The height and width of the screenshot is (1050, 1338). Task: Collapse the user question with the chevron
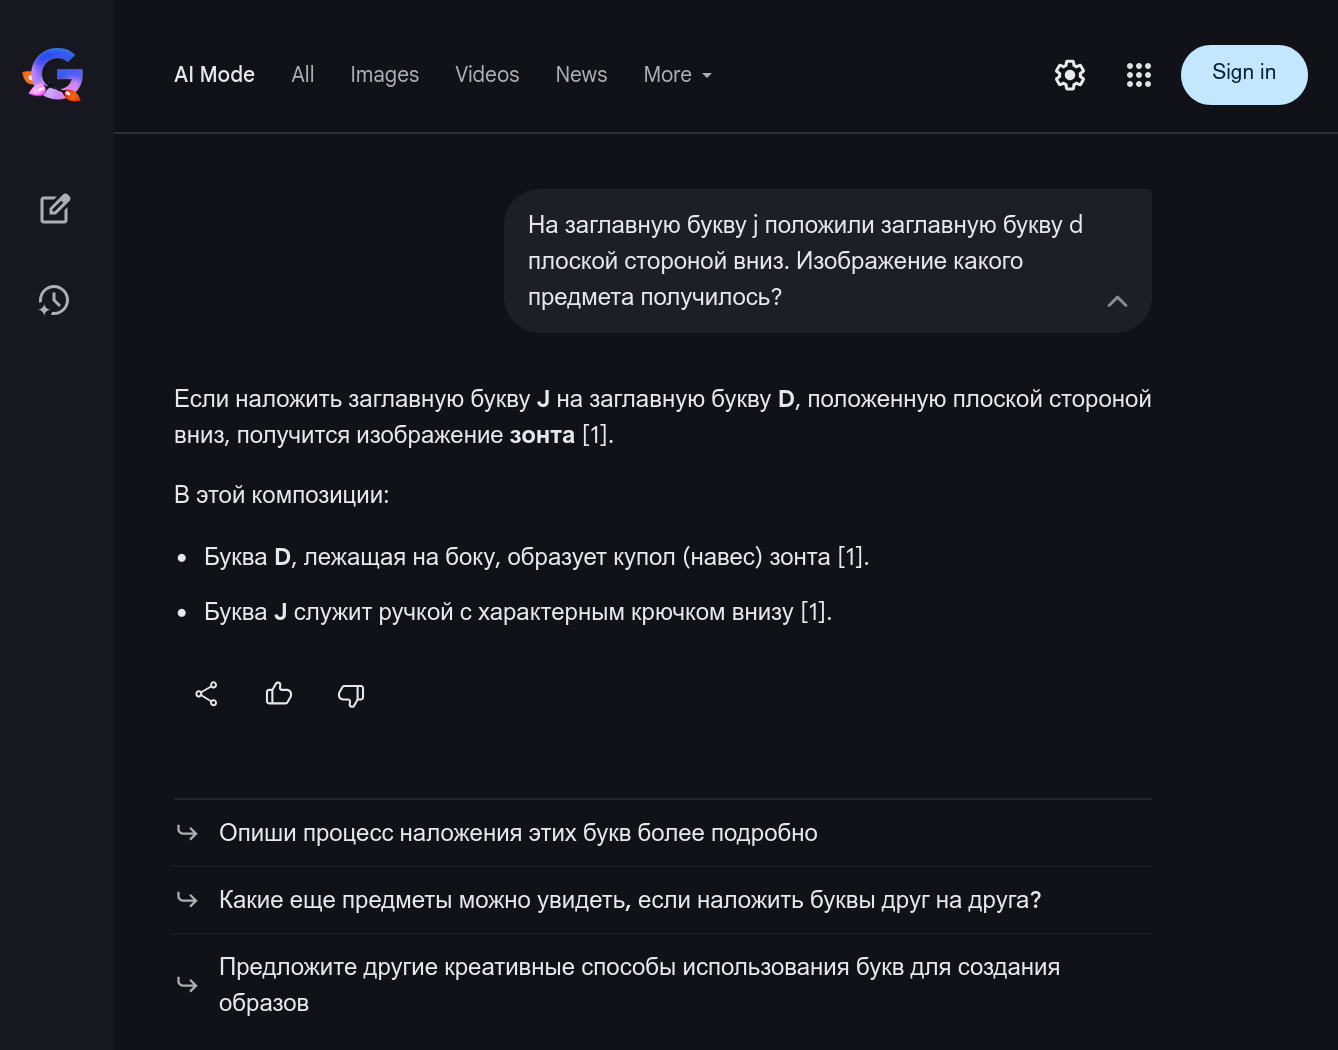pyautogui.click(x=1117, y=301)
